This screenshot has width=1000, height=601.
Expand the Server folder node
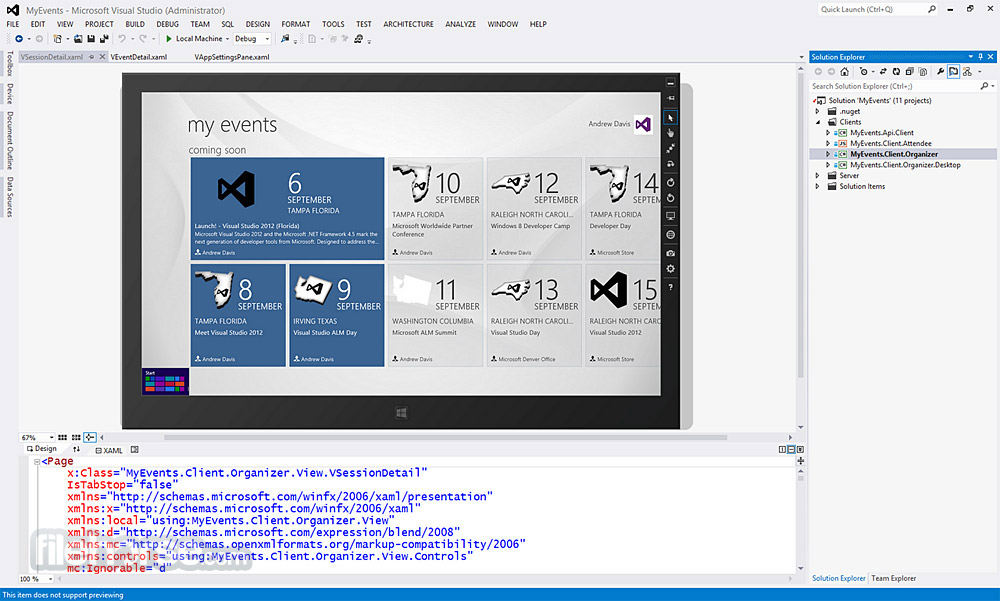tap(818, 176)
